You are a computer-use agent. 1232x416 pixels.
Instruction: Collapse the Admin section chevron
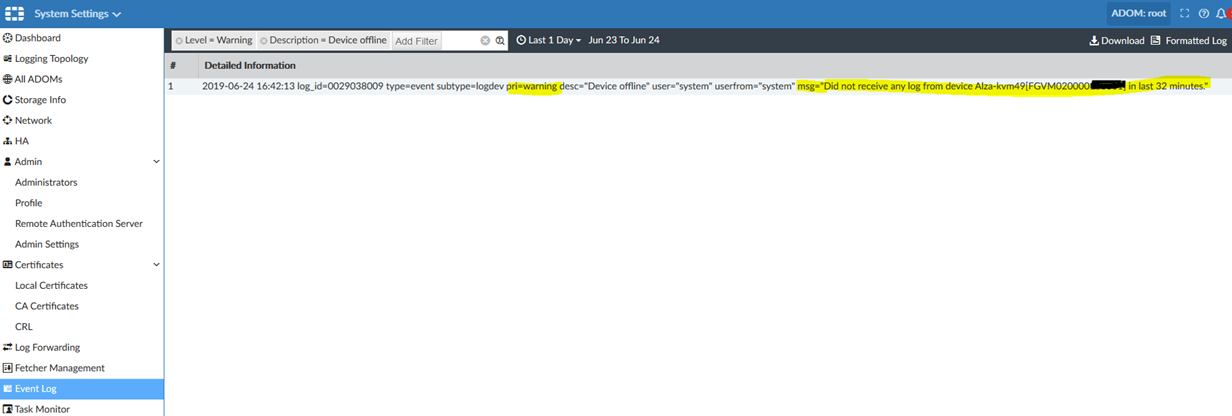[156, 162]
